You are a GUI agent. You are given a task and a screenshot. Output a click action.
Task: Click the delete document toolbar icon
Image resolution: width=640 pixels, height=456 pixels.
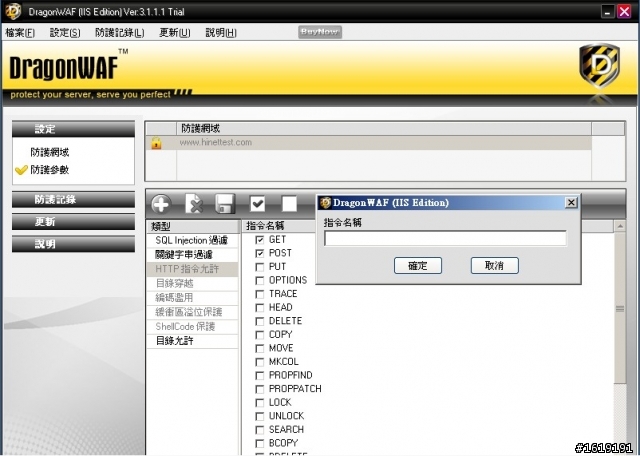[x=194, y=203]
